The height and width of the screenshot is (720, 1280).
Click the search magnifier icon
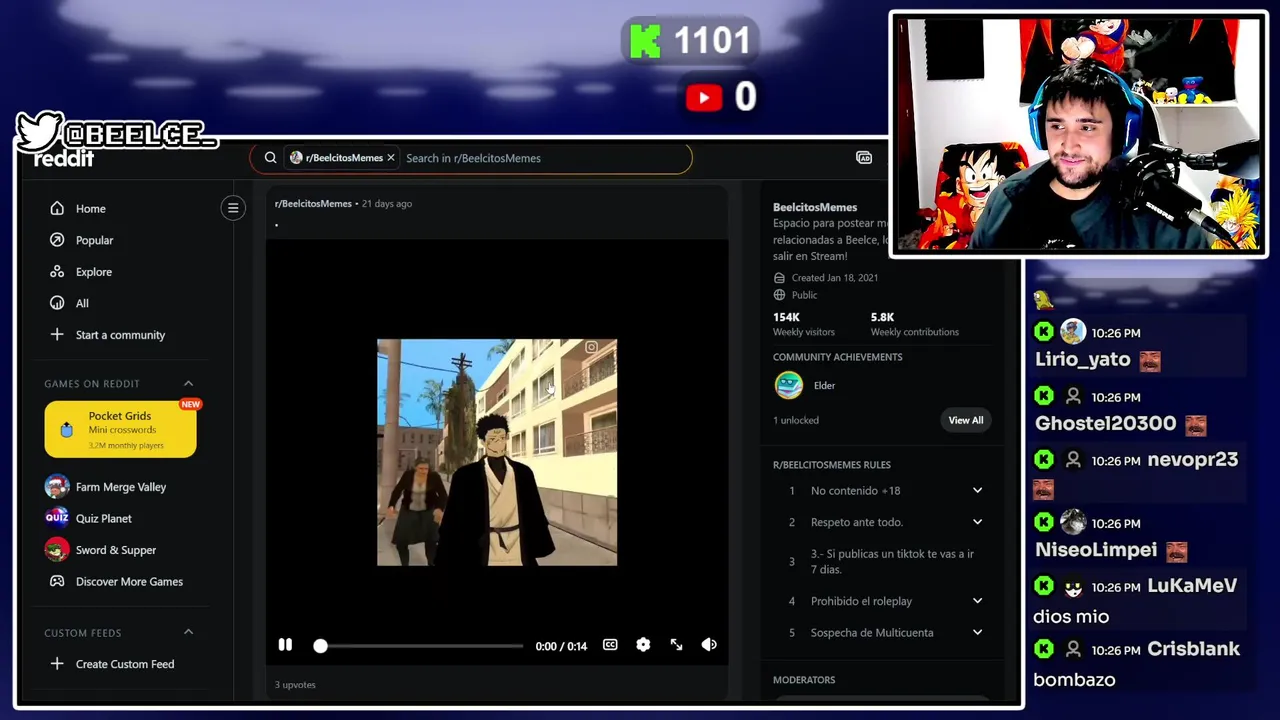pyautogui.click(x=270, y=158)
